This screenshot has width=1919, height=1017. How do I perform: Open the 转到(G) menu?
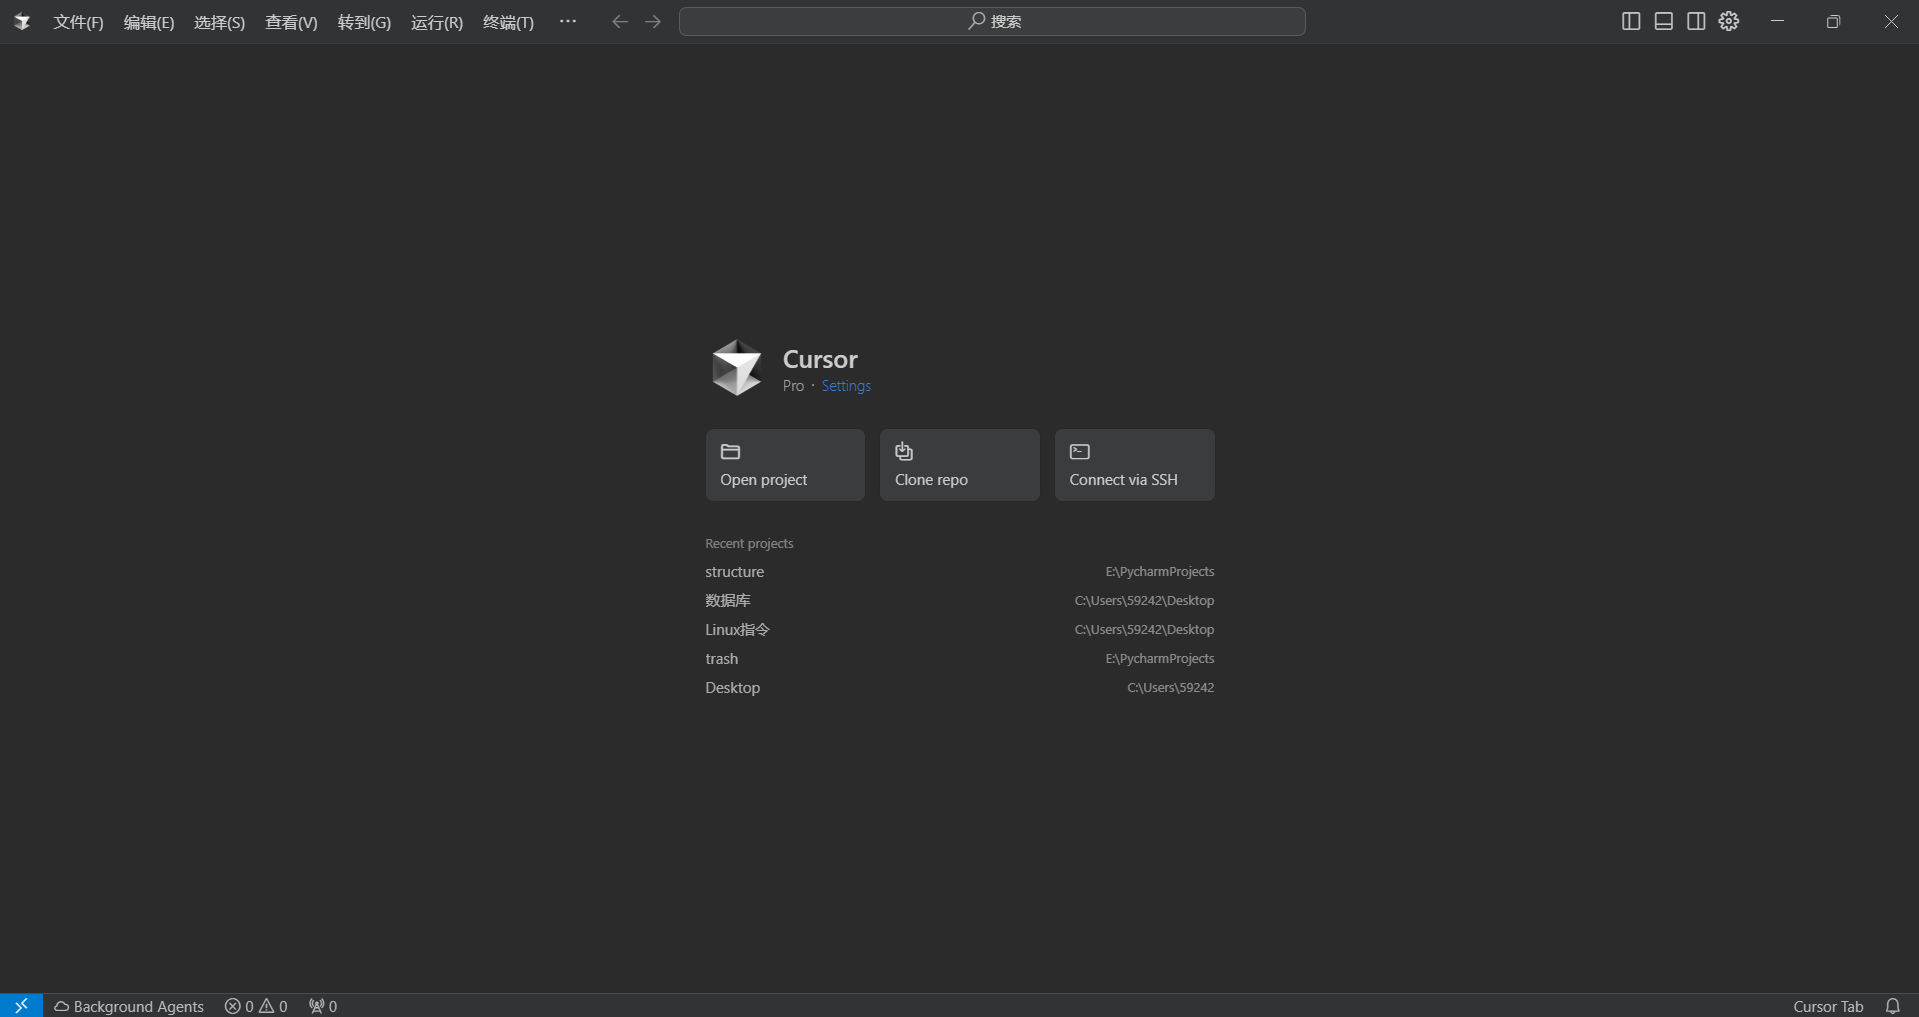click(x=364, y=22)
